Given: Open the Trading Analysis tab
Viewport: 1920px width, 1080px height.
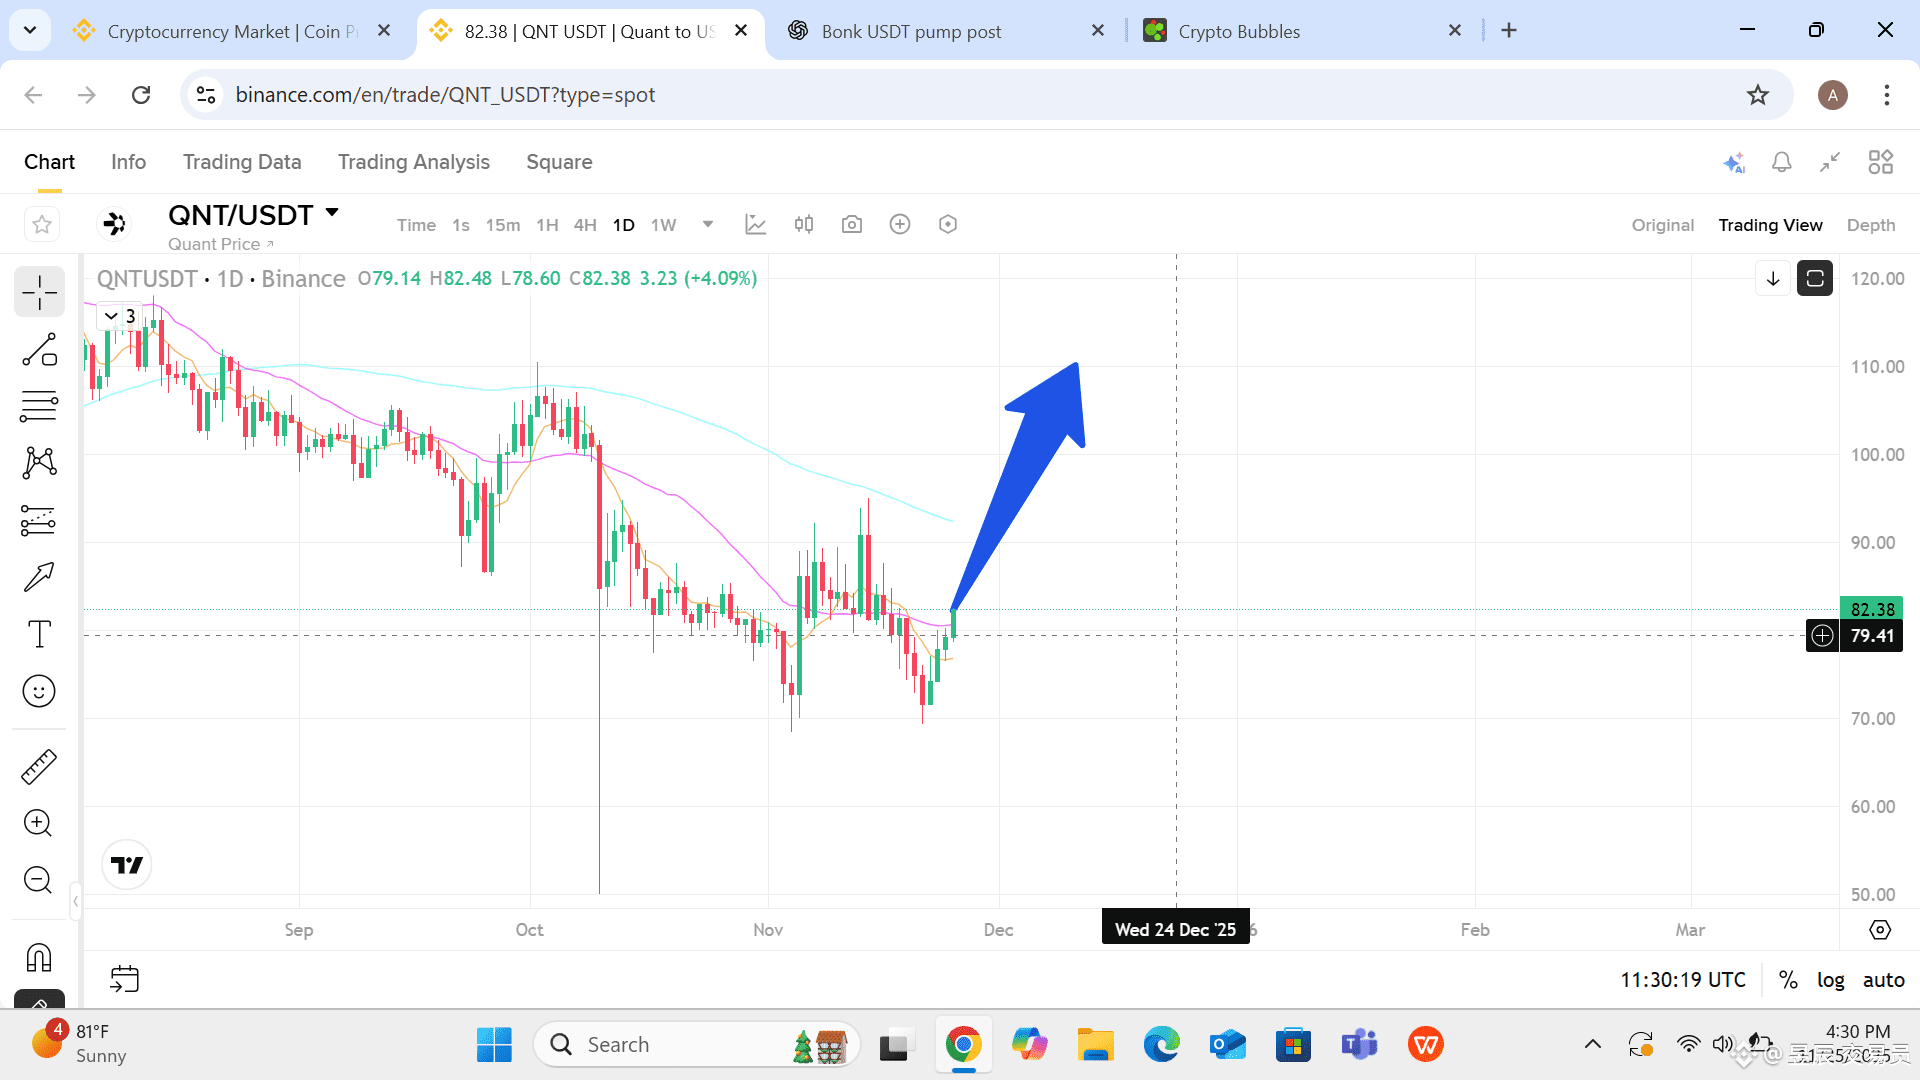Looking at the screenshot, I should [x=414, y=162].
